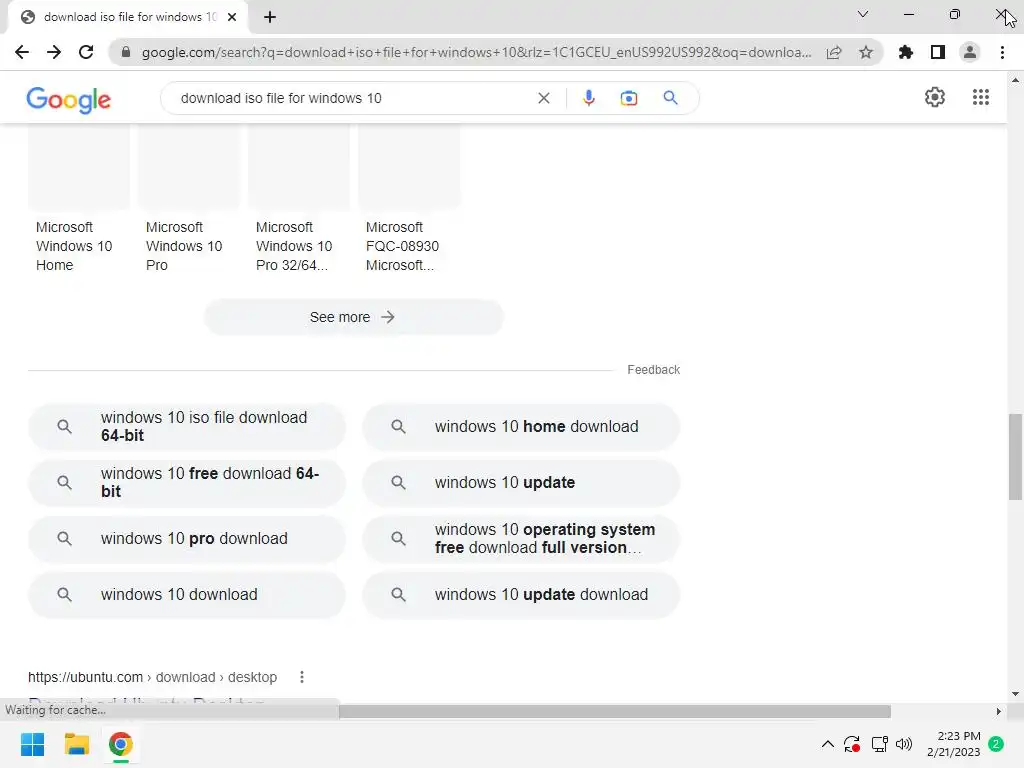The height and width of the screenshot is (768, 1024).
Task: Click the Feedback link
Action: point(653,370)
